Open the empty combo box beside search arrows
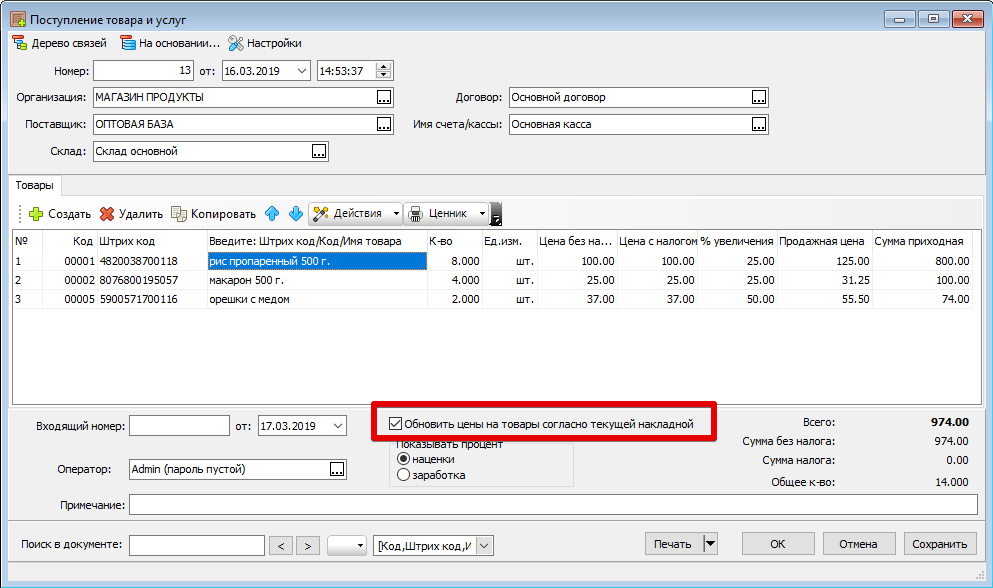 347,546
